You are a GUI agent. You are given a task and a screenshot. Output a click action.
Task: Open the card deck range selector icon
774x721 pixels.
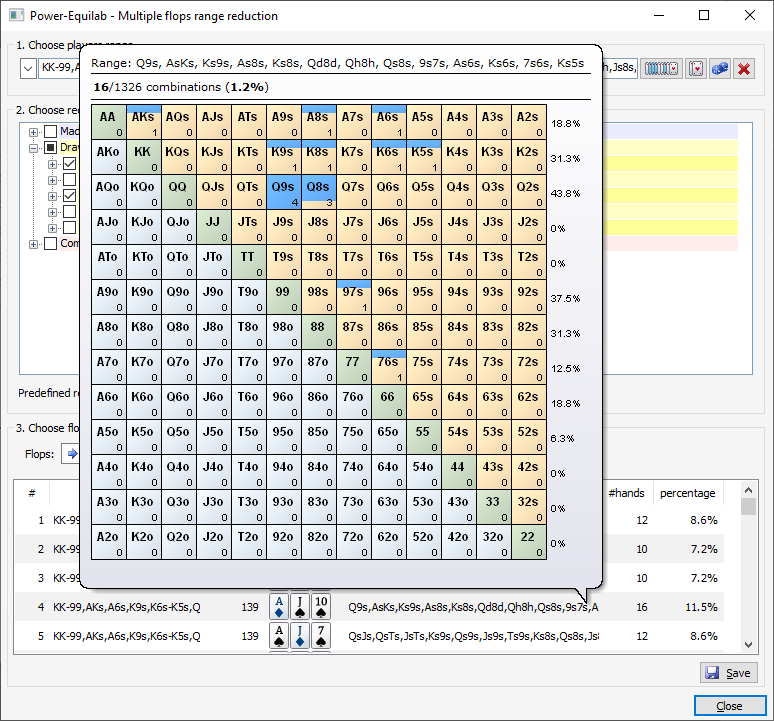coord(661,69)
